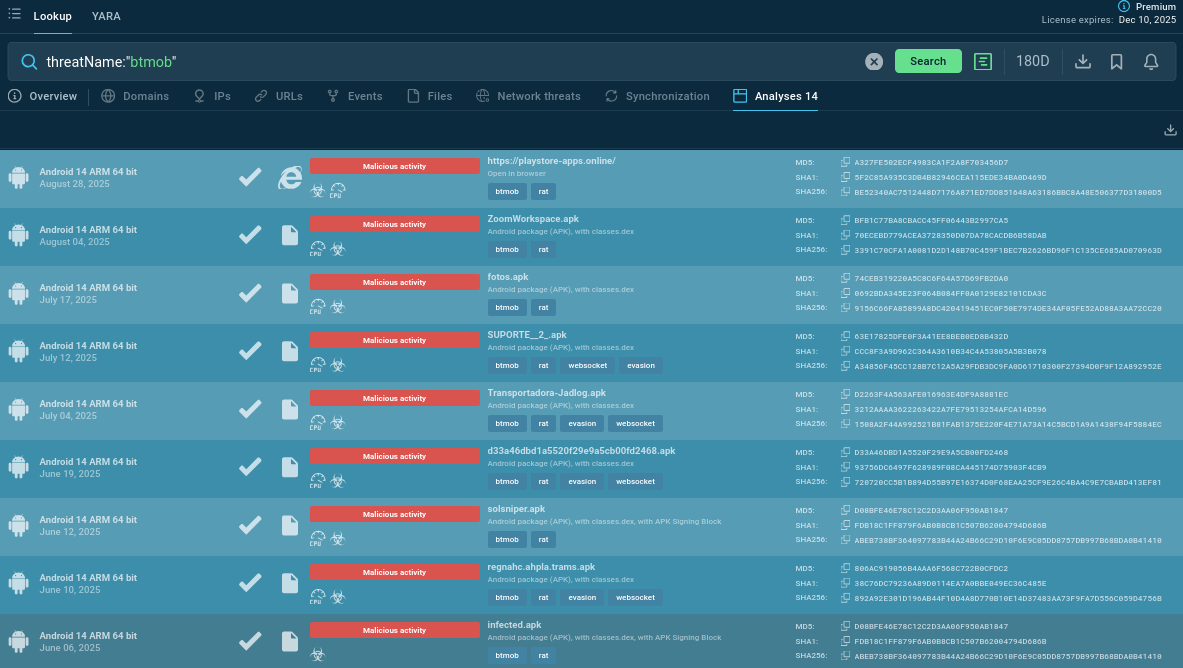Copy the SHA256 hash of solsniper.apk
Screen dimensions: 1183x668
pos(845,540)
